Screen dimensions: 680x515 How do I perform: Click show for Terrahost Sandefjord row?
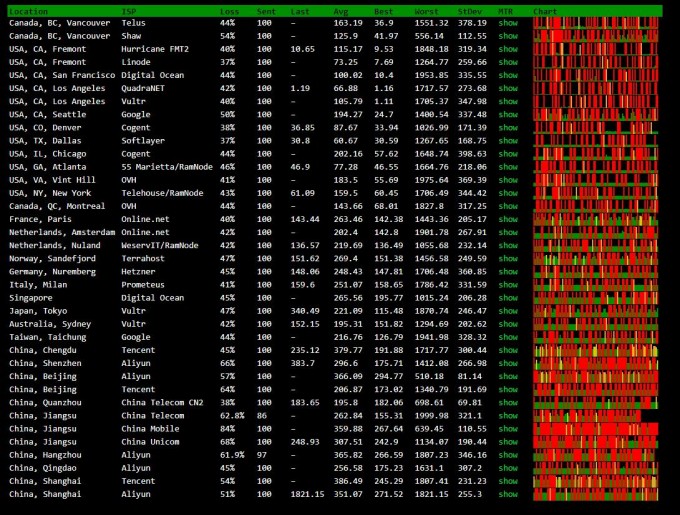click(508, 258)
